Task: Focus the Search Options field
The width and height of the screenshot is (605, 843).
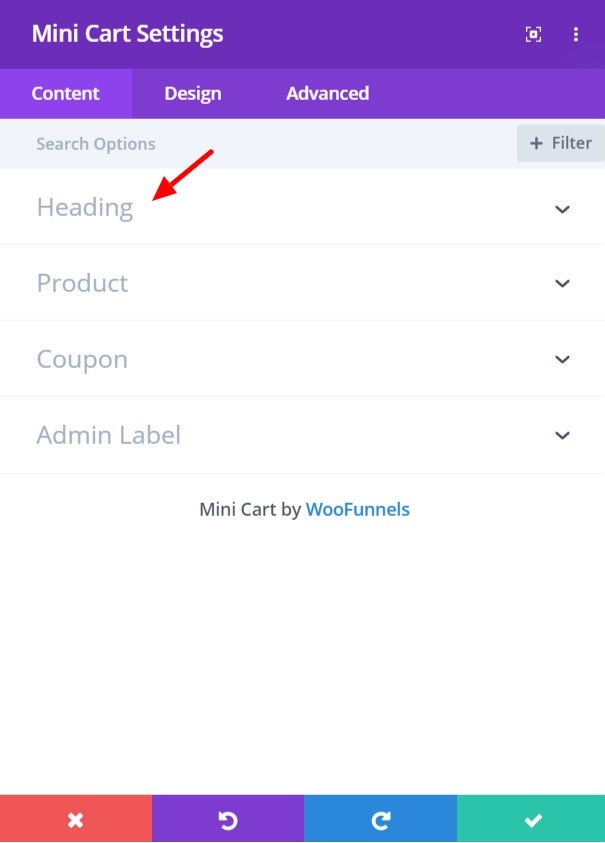Action: pyautogui.click(x=258, y=144)
